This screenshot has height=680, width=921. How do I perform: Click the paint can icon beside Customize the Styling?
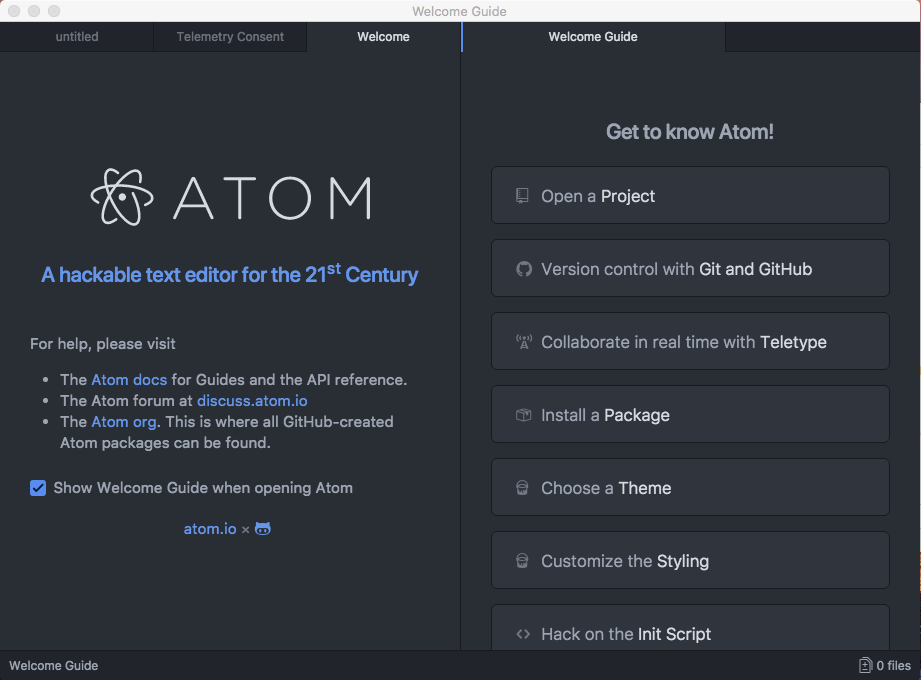(522, 561)
